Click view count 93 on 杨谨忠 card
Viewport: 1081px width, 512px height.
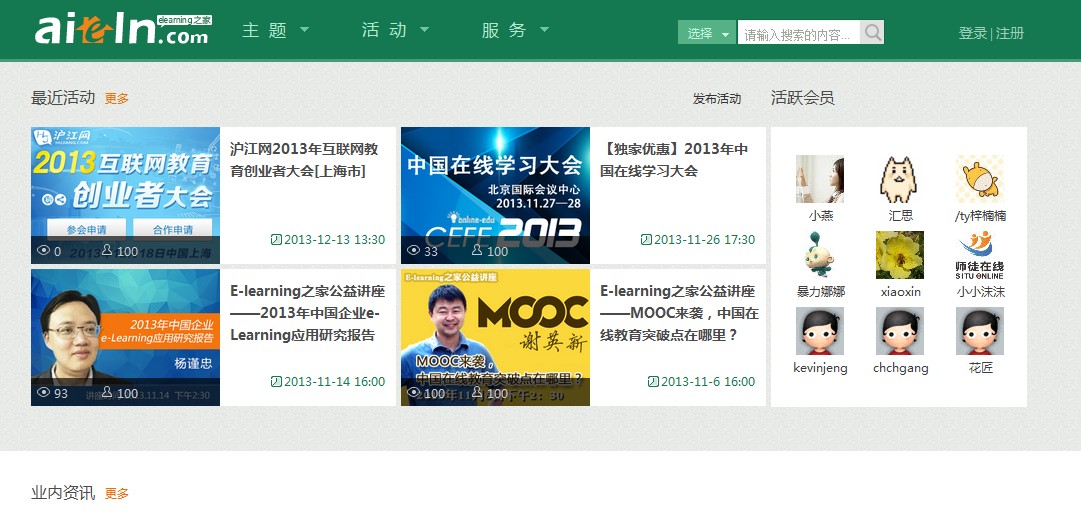click(x=61, y=393)
